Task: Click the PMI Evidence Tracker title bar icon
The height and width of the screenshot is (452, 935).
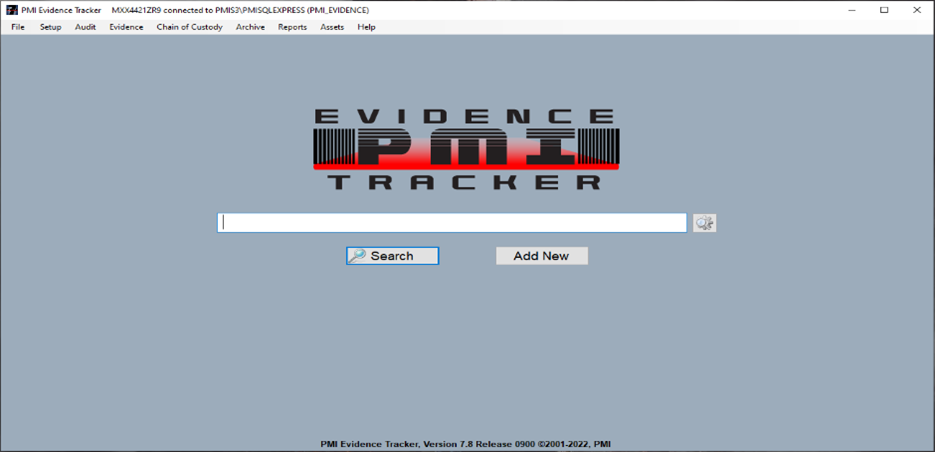Action: pyautogui.click(x=11, y=10)
